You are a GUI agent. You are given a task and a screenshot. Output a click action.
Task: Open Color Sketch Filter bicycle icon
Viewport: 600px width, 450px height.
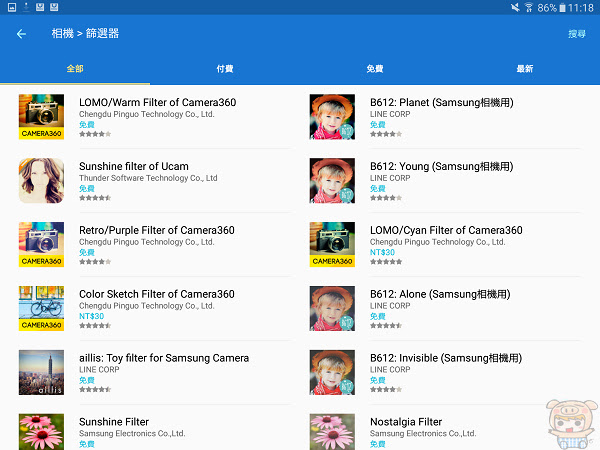pos(41,308)
